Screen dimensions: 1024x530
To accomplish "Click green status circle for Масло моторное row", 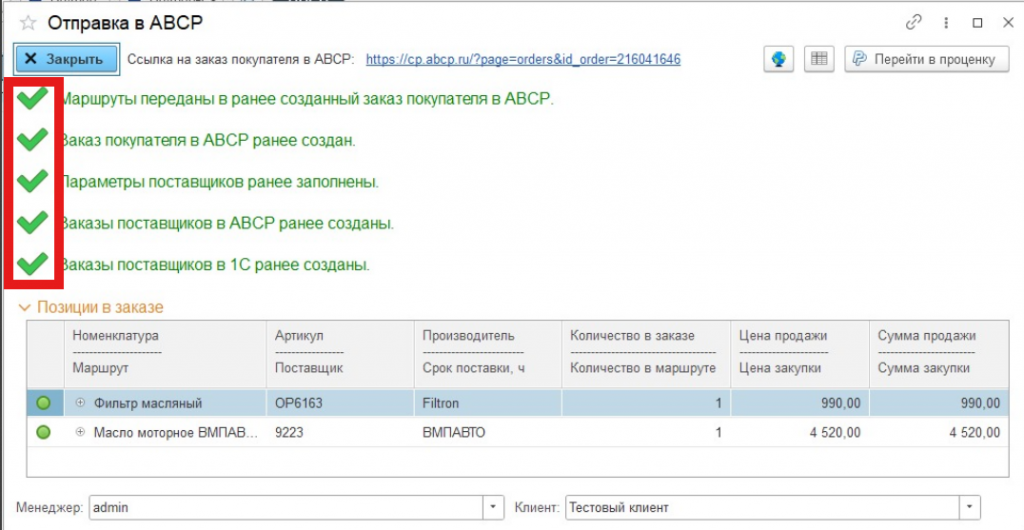I will click(43, 433).
